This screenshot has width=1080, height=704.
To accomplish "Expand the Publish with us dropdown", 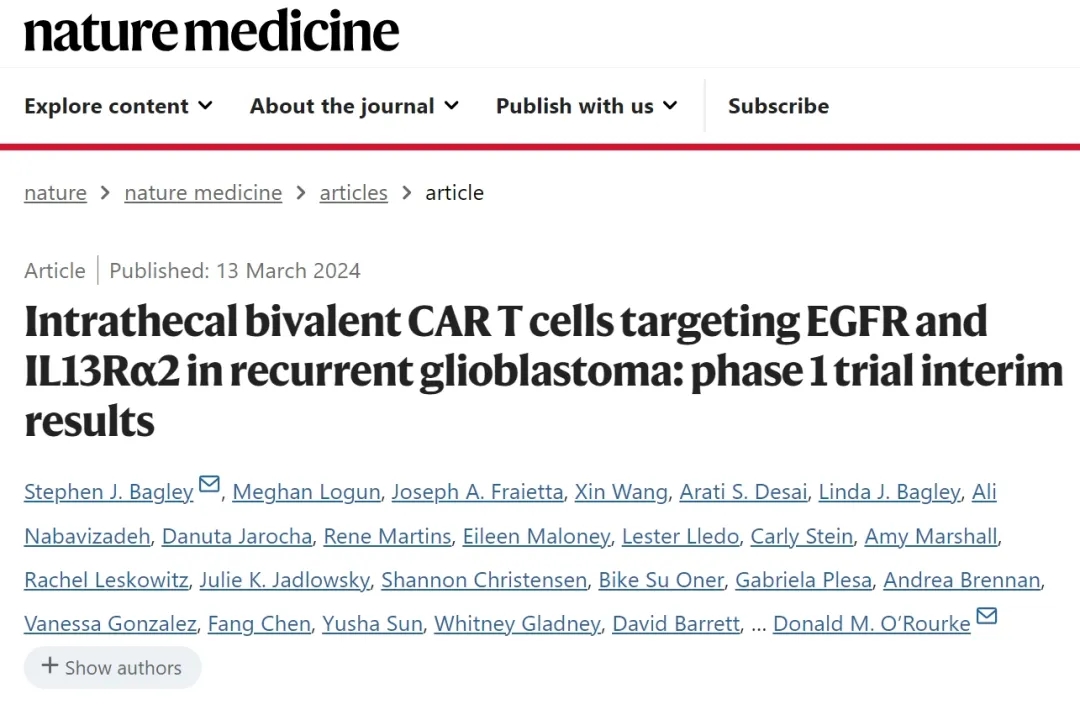I will [586, 106].
